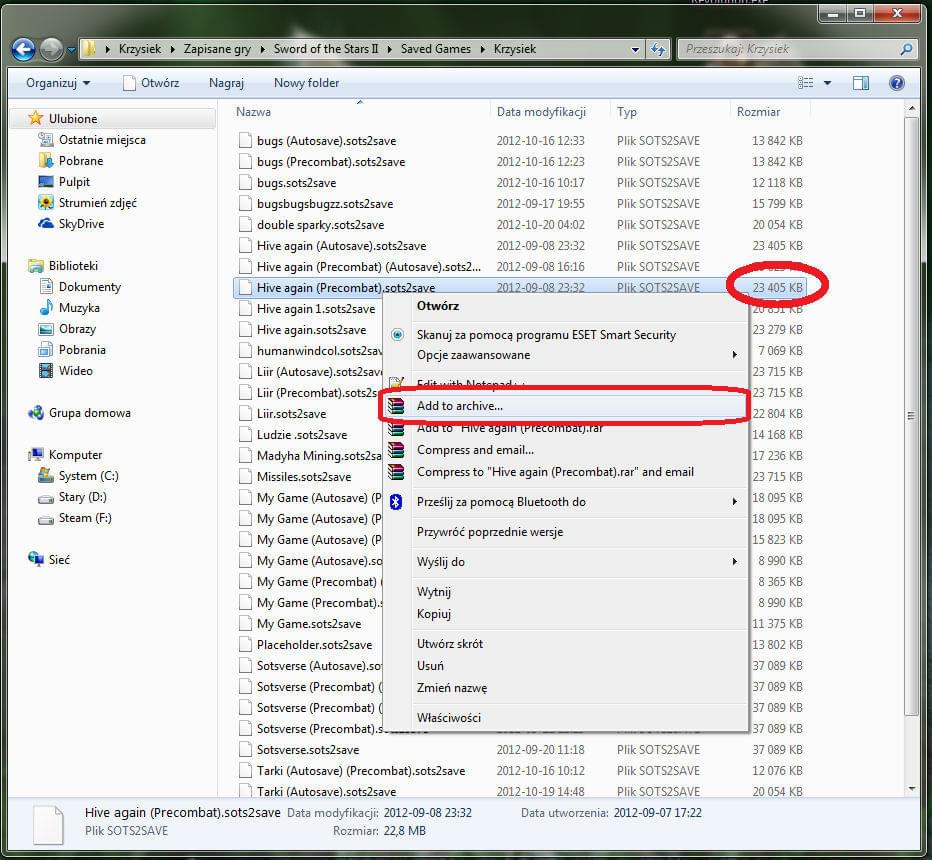Expand breadcrumb arrow after Saved Games
The width and height of the screenshot is (932, 860).
[483, 49]
